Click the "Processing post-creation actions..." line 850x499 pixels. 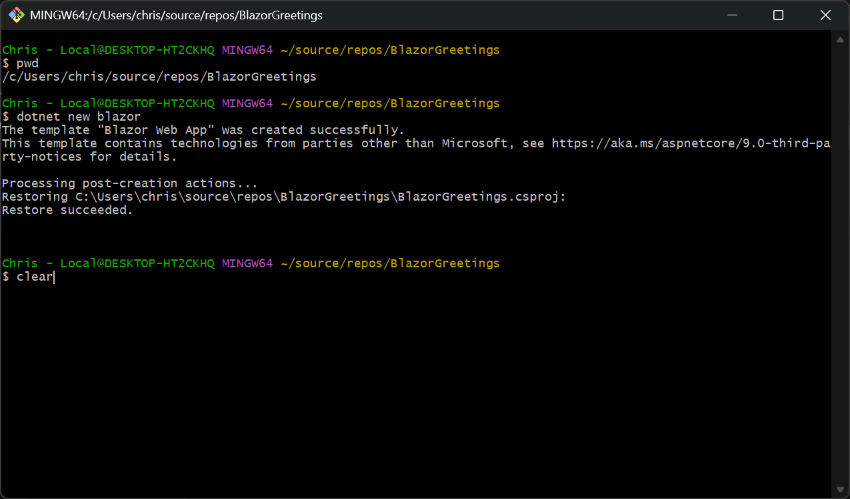pos(130,184)
